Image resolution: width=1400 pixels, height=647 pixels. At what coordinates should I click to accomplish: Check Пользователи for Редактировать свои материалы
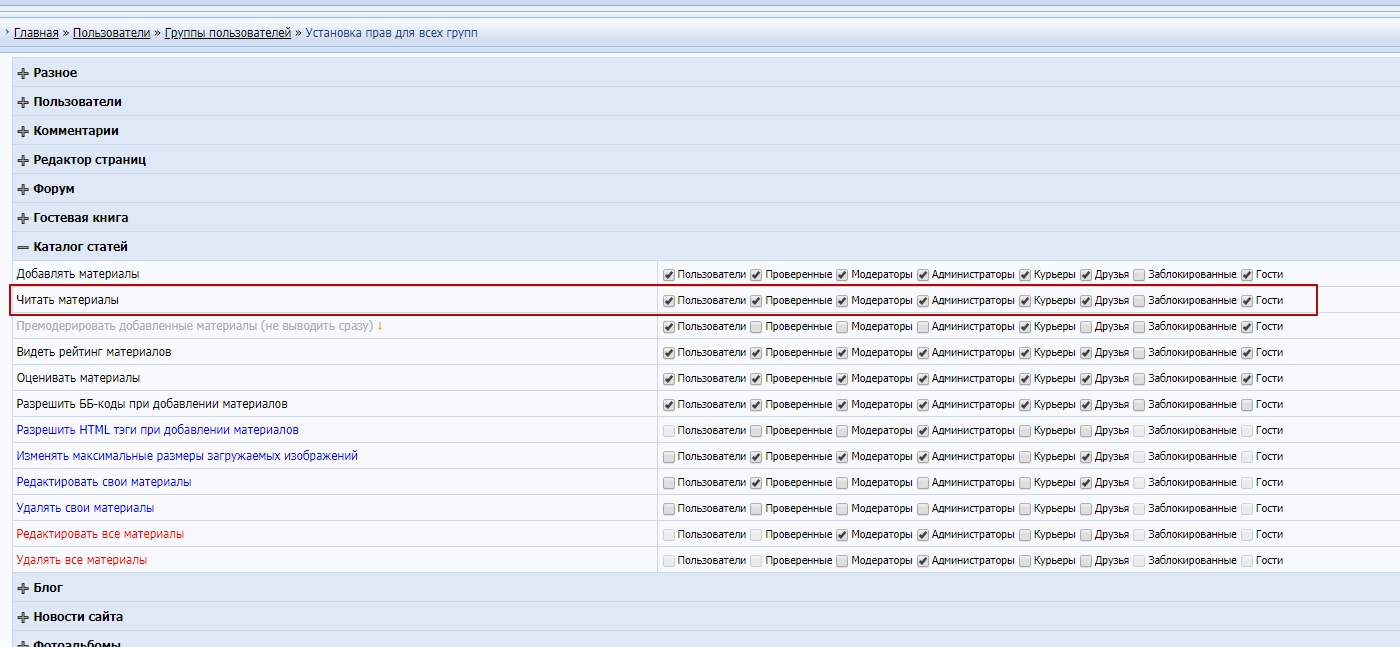669,483
